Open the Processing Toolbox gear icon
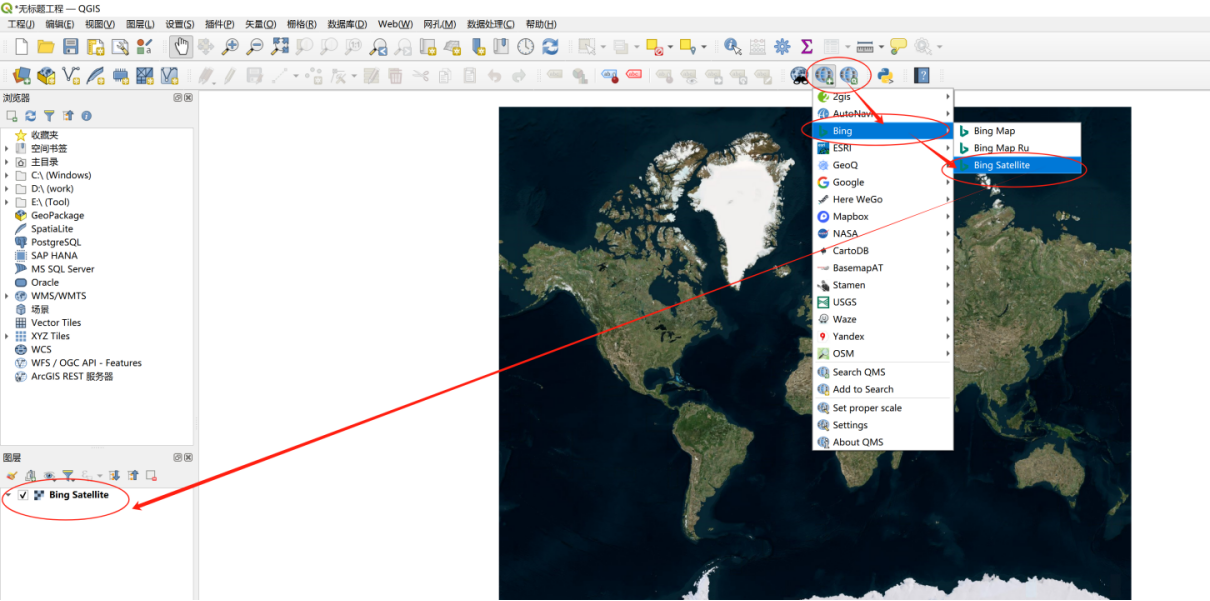The image size is (1210, 601). tap(782, 46)
